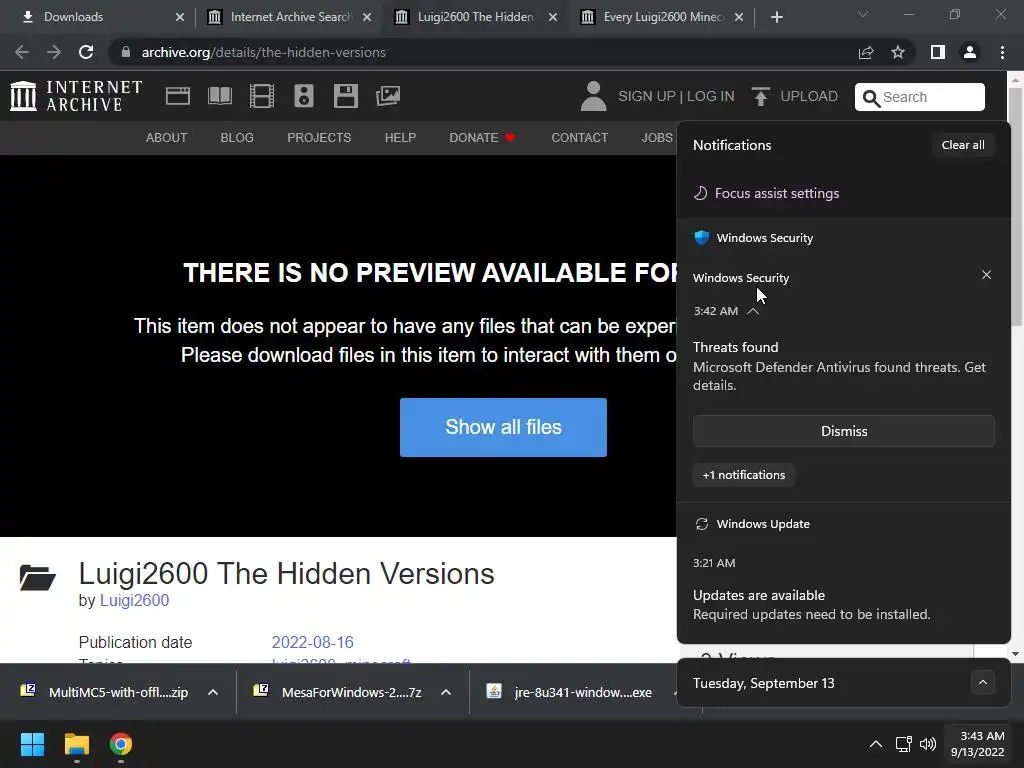Open CONTACT menu item
The height and width of the screenshot is (768, 1024).
(x=579, y=138)
